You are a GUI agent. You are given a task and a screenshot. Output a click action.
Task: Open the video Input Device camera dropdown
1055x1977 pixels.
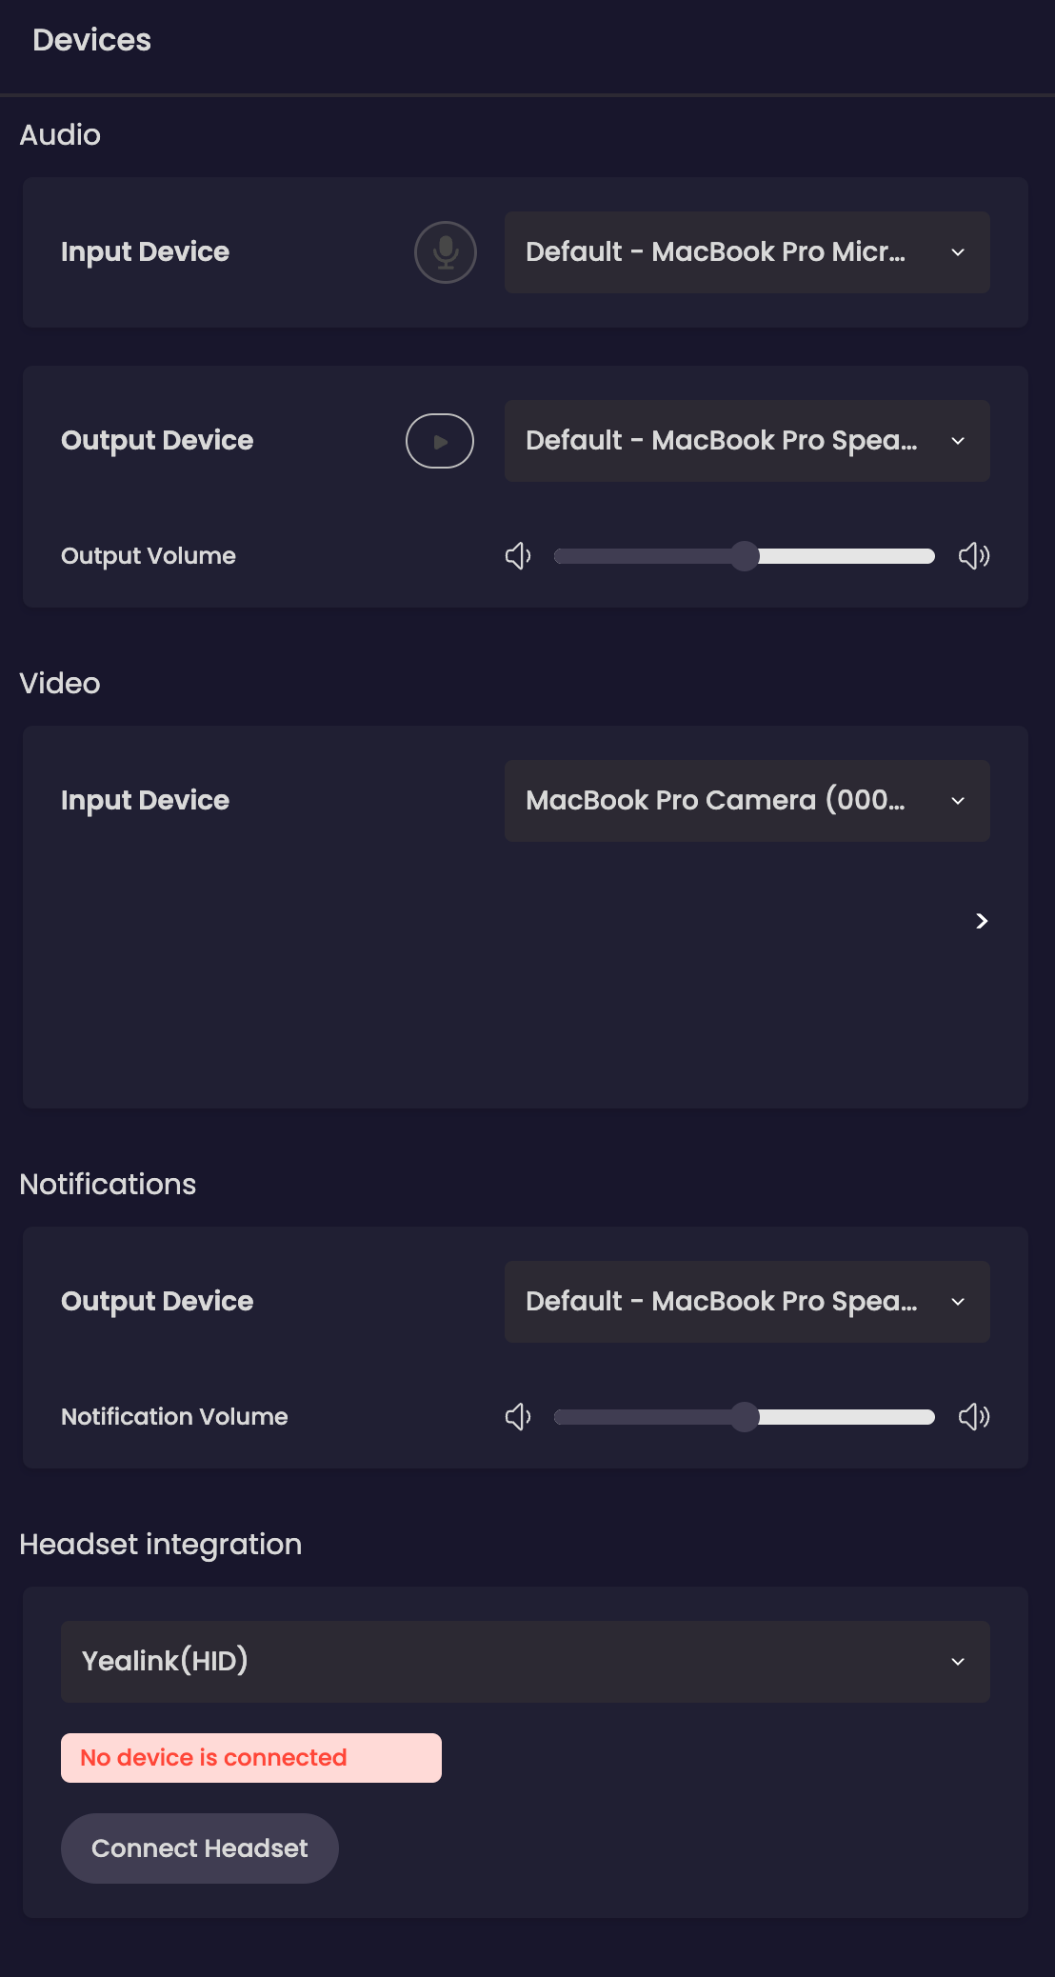tap(746, 801)
